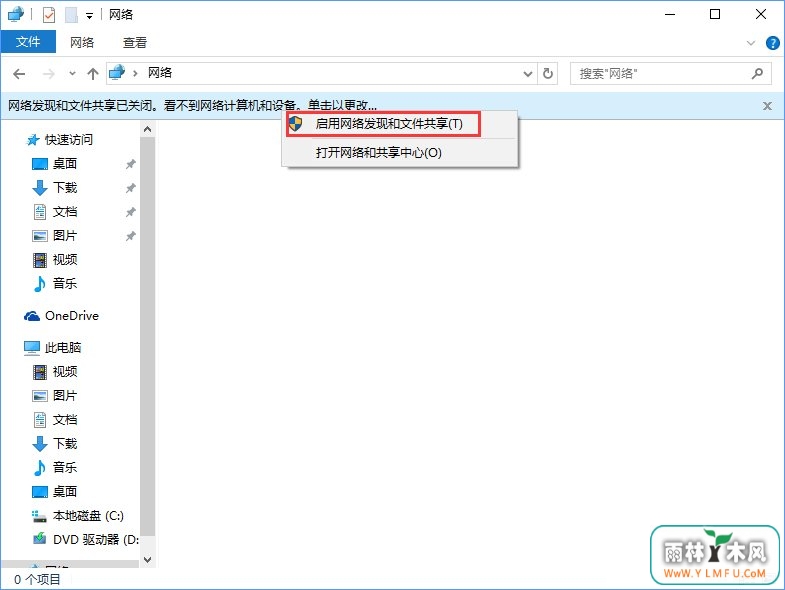Screen dimensions: 785x590
Task: Open 本地磁盘 (C:) drive
Action: click(x=88, y=515)
